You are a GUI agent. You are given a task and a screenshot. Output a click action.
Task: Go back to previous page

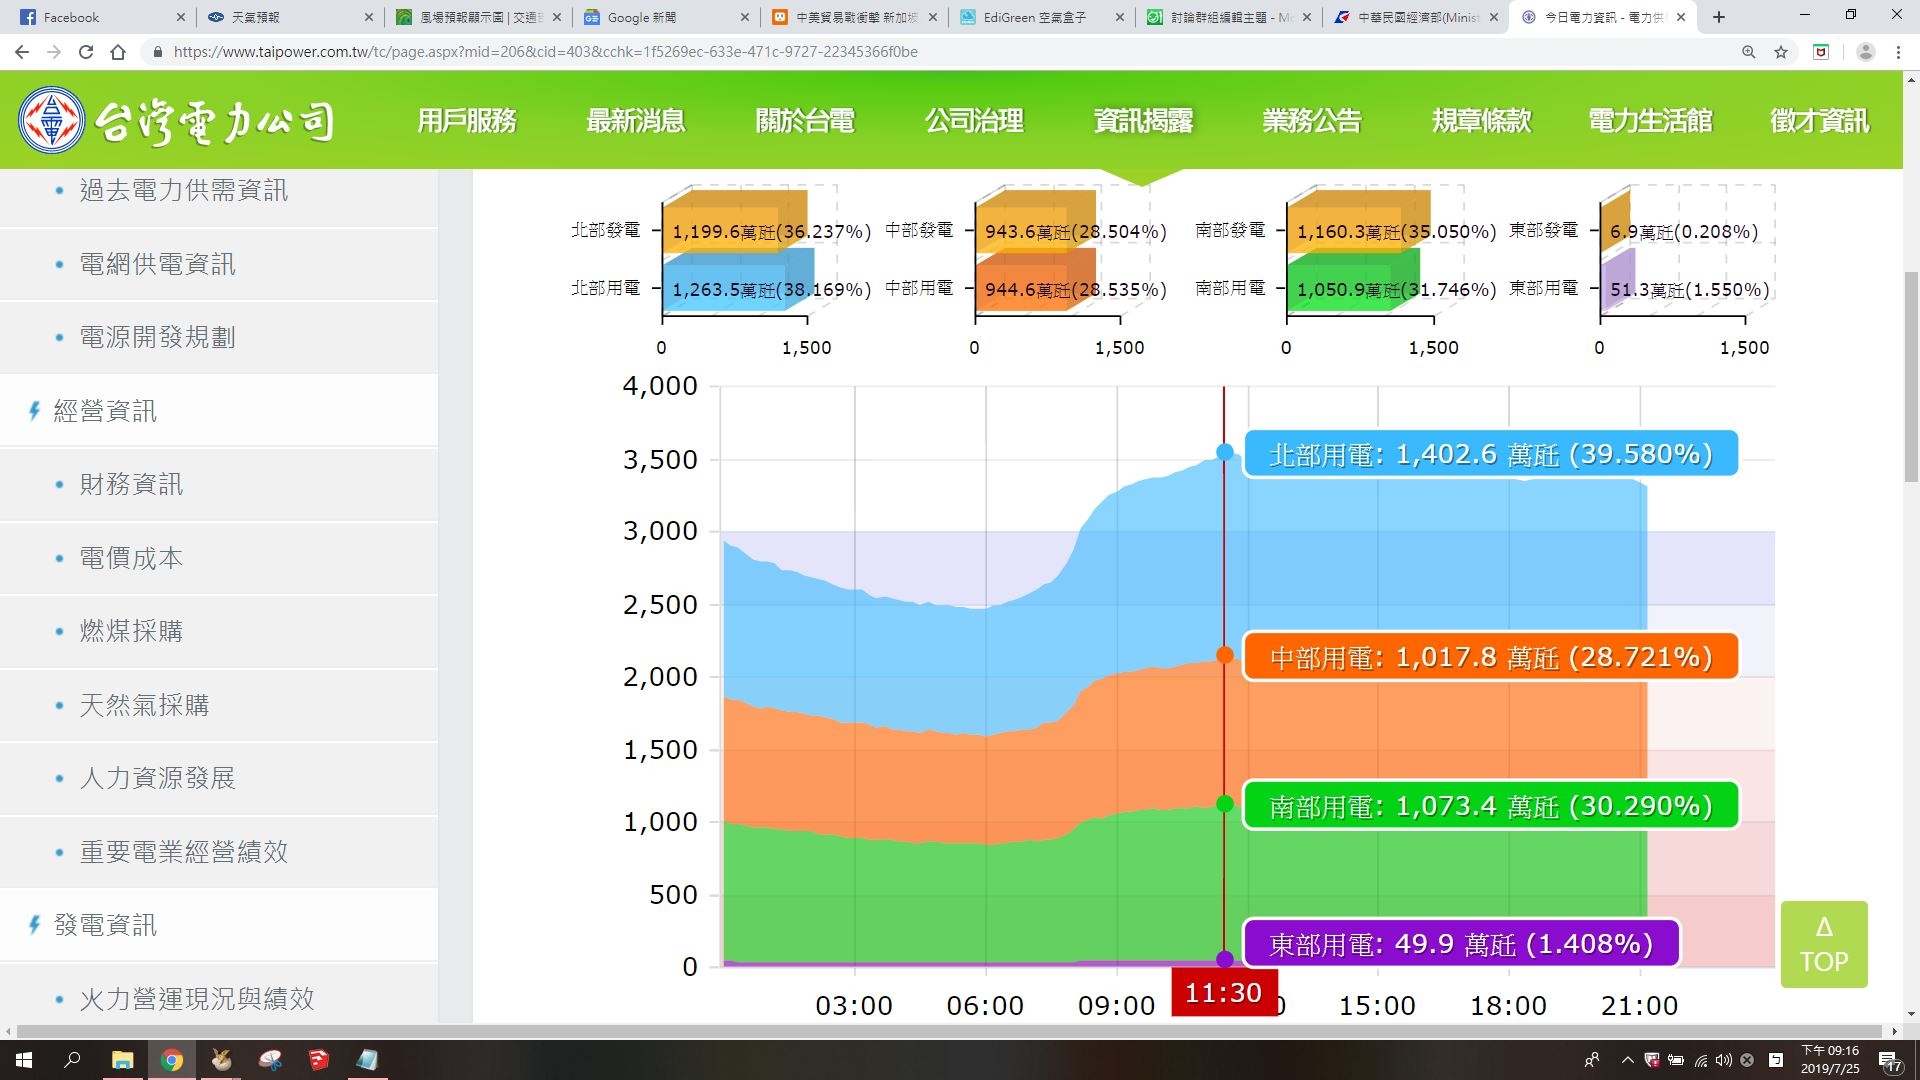(x=22, y=52)
